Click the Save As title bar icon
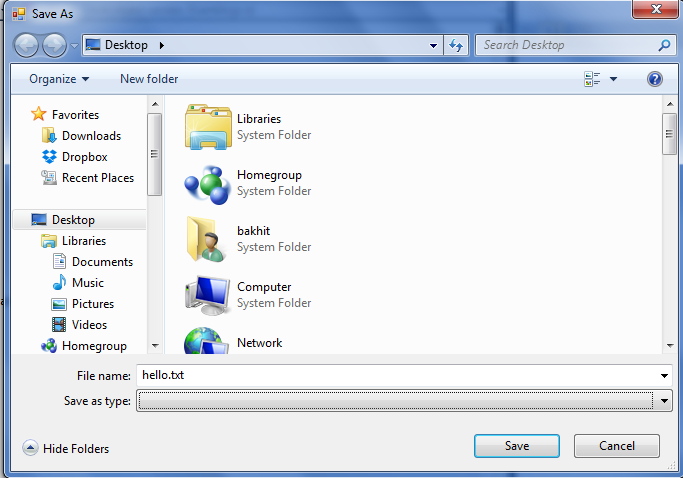Viewport: 683px width, 478px height. (19, 14)
